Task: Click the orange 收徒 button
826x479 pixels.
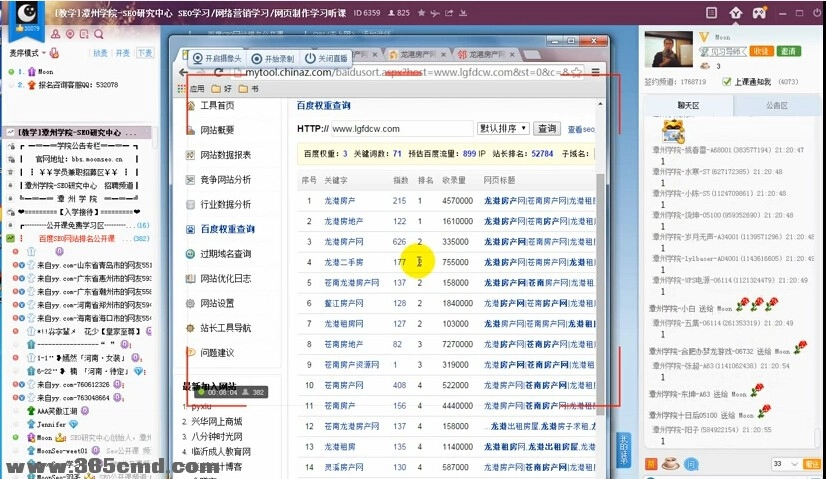Action: click(x=760, y=51)
